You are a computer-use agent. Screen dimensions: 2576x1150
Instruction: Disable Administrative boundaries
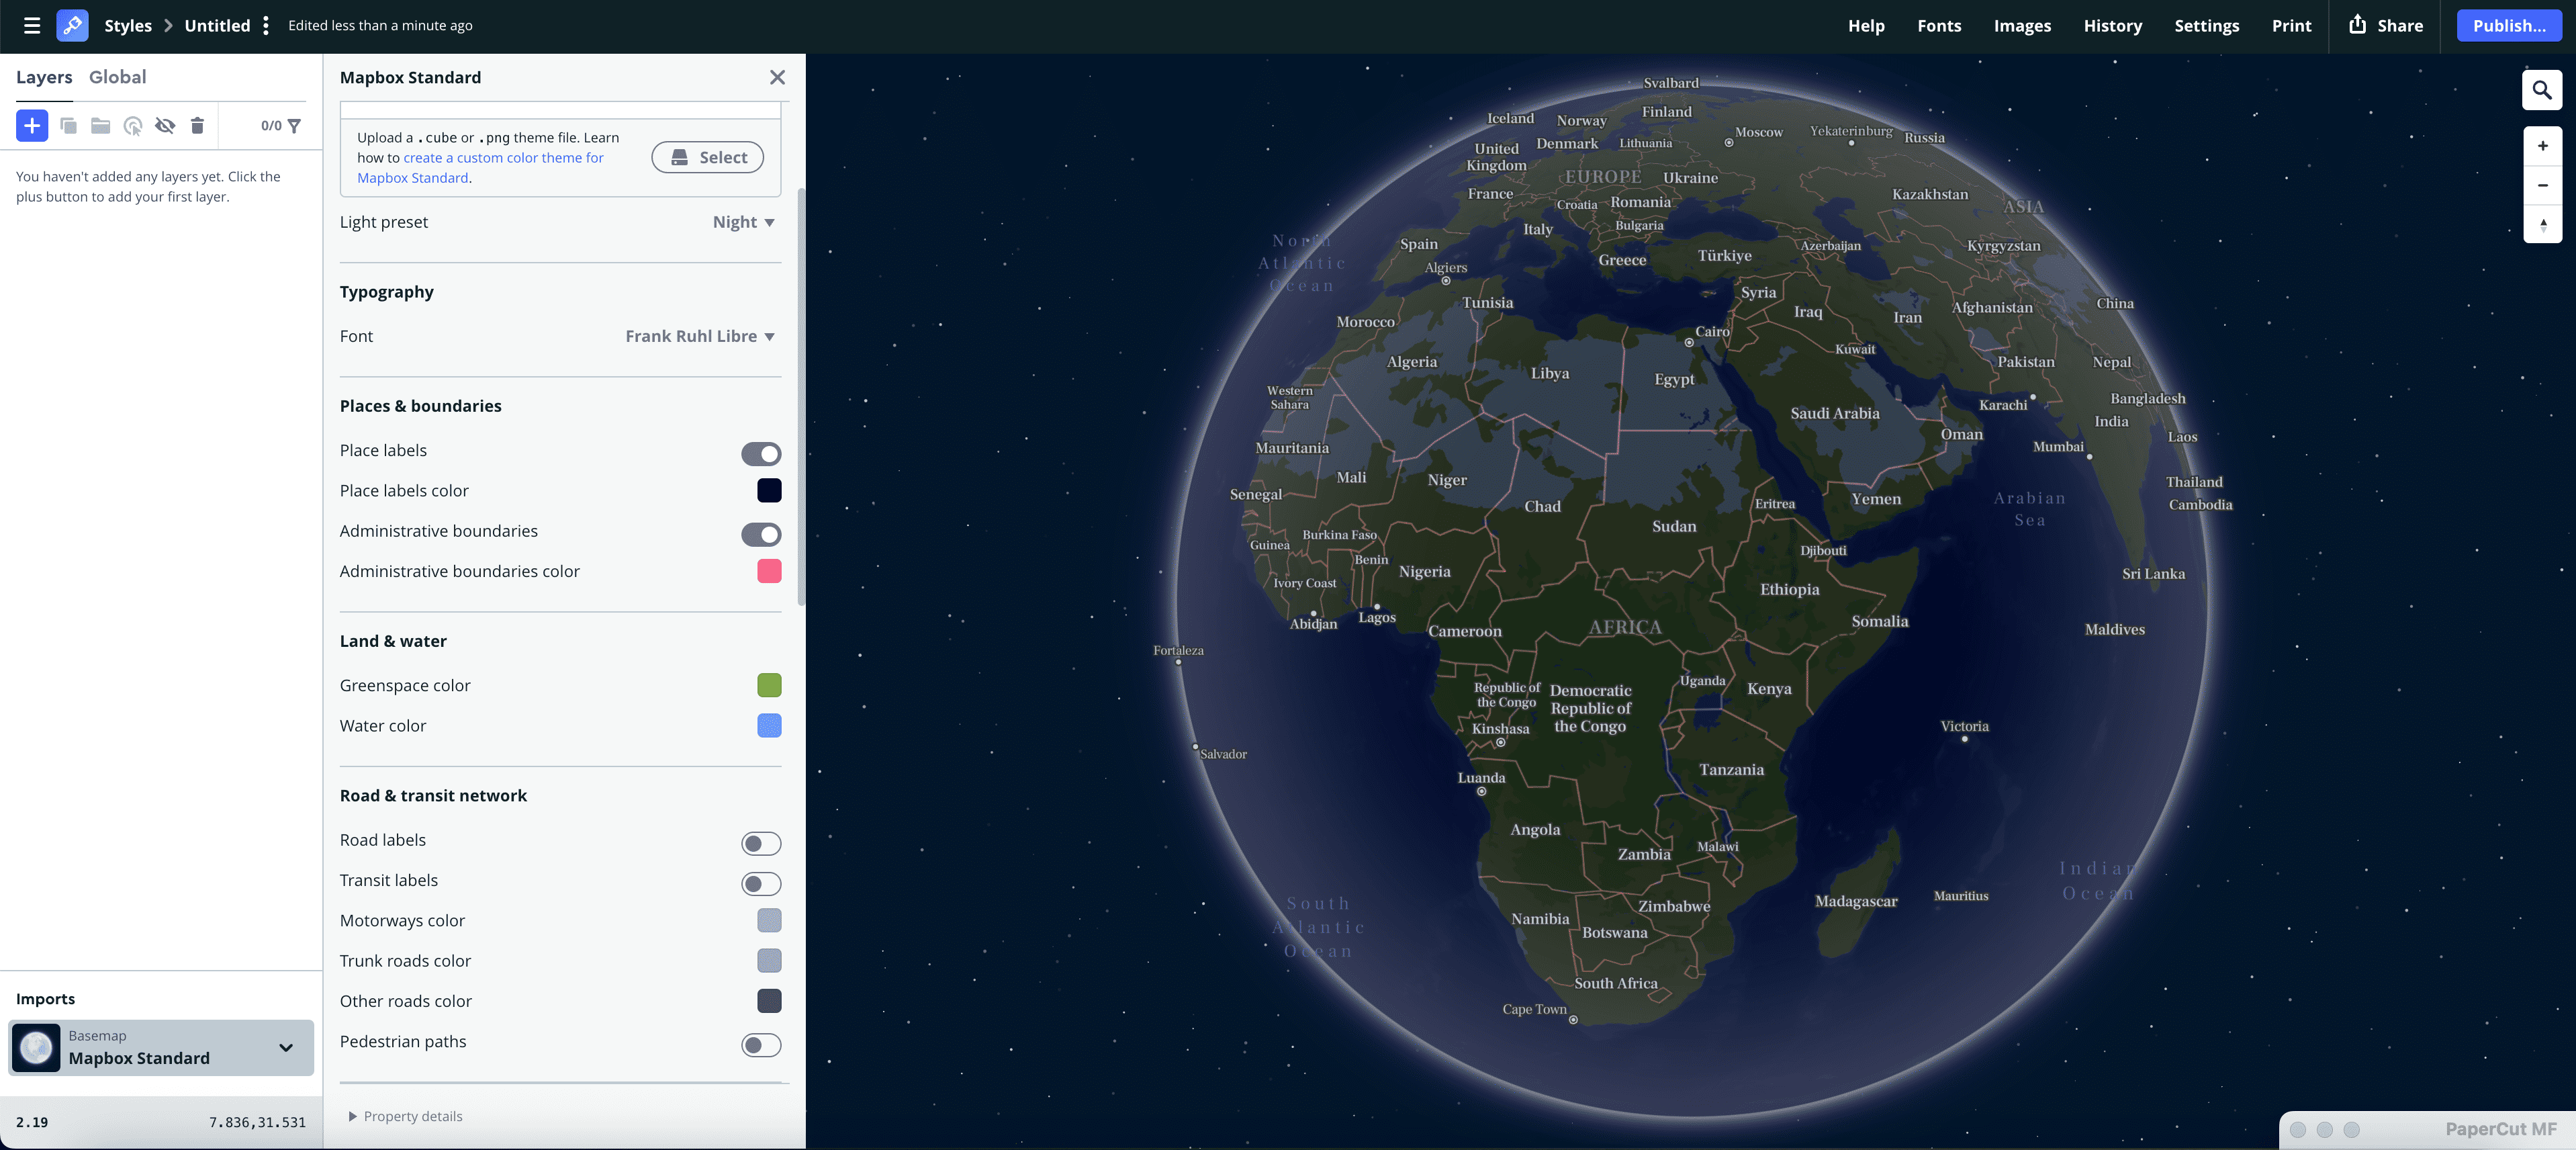[x=761, y=534]
